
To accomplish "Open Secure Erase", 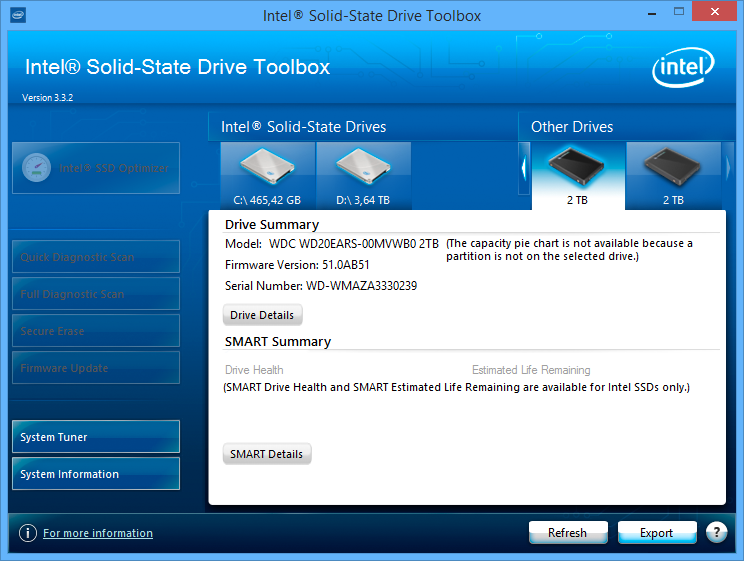I will [96, 331].
